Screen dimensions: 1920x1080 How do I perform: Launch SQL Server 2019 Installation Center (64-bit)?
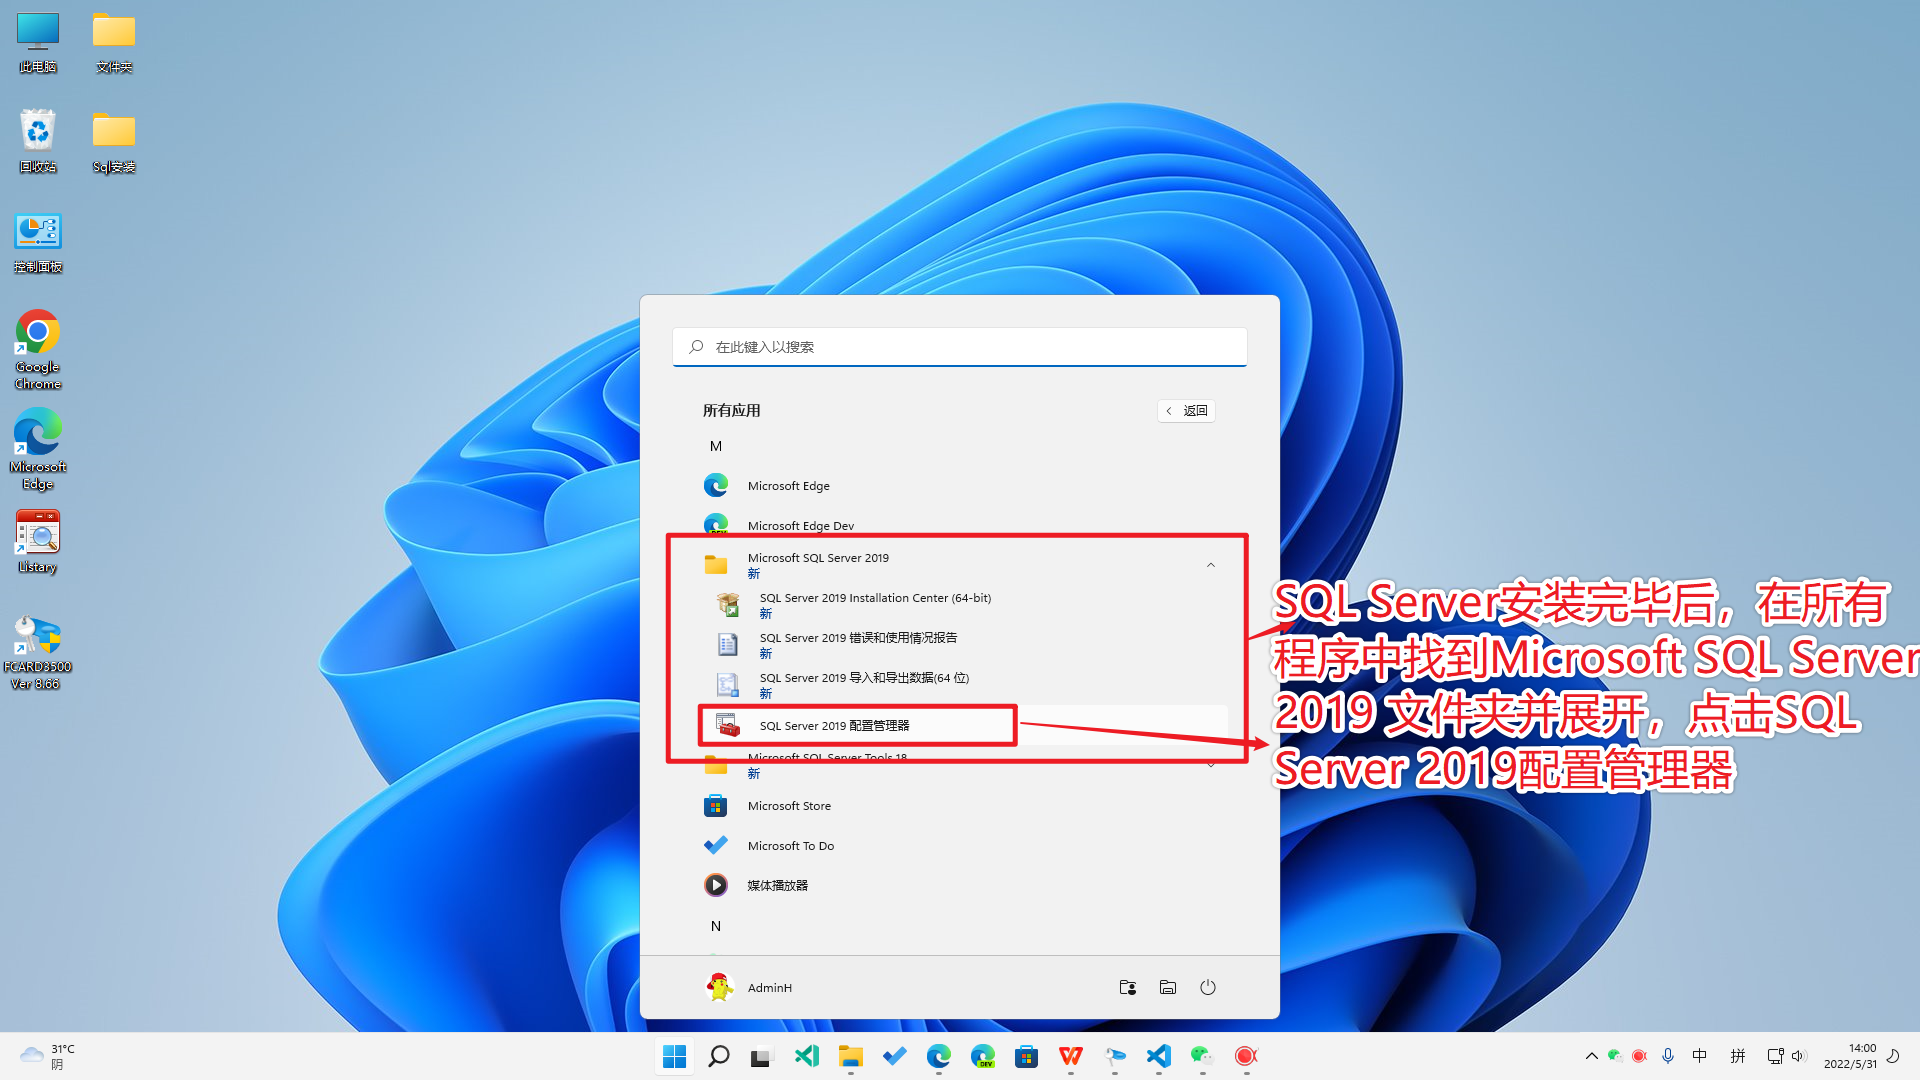point(960,605)
